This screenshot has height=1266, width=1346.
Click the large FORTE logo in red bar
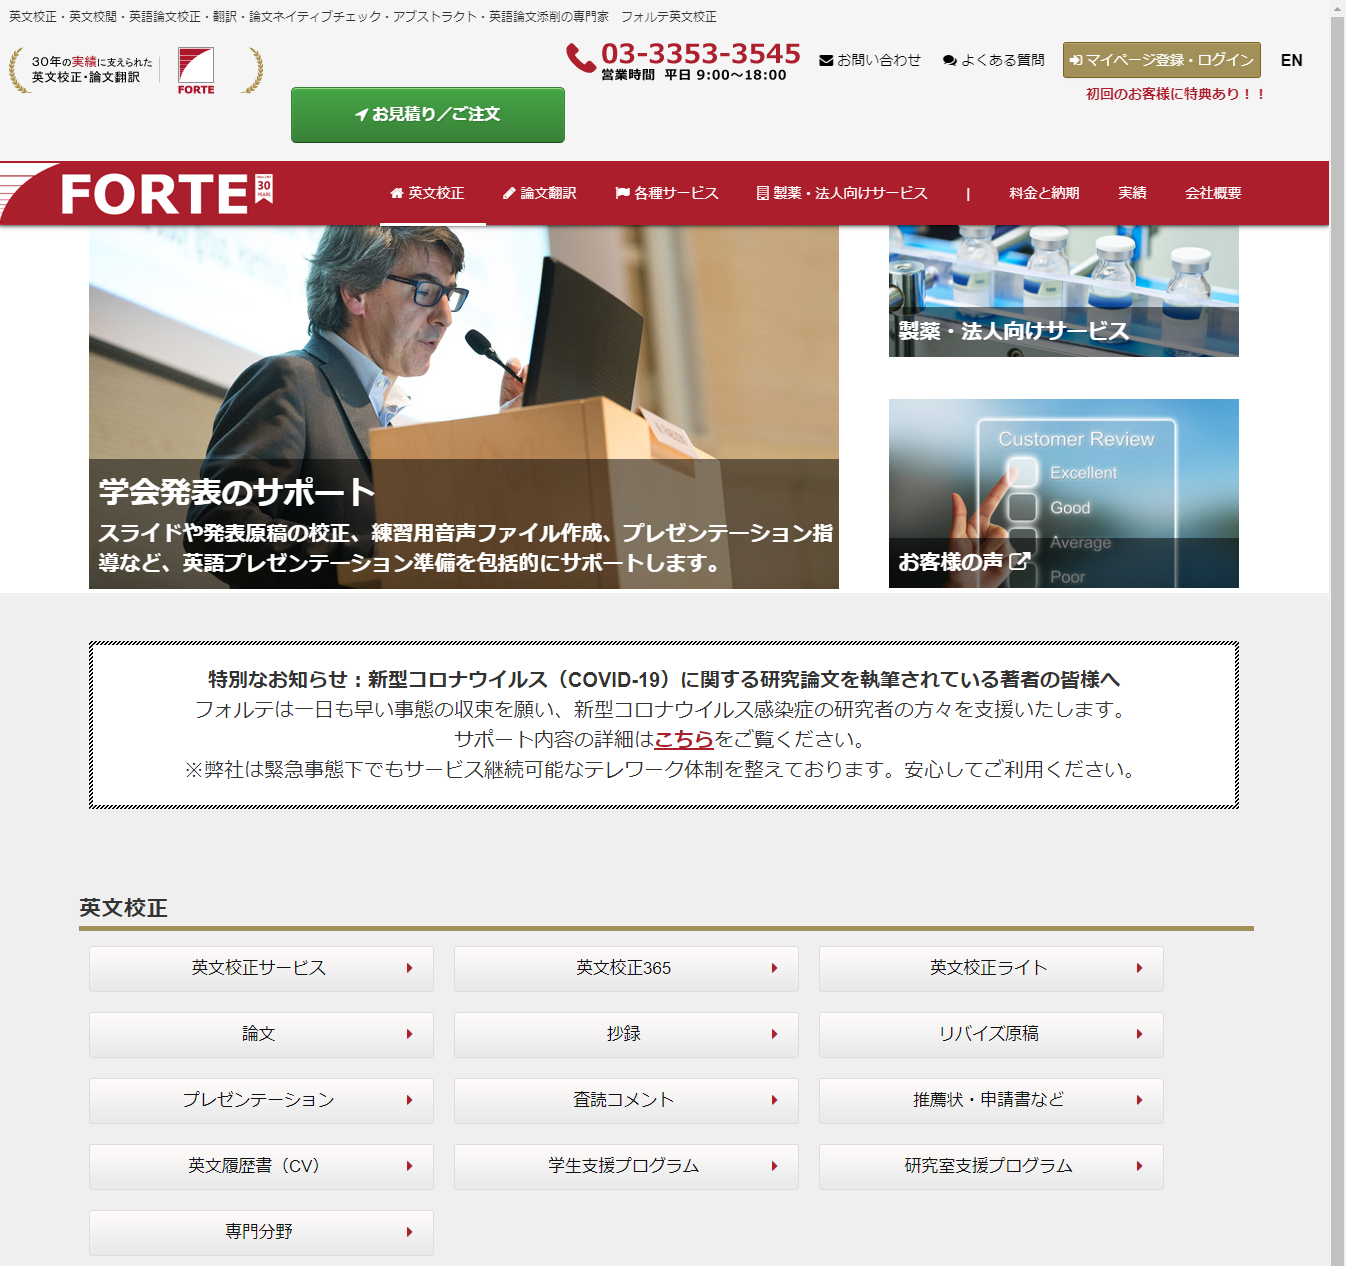[x=154, y=194]
